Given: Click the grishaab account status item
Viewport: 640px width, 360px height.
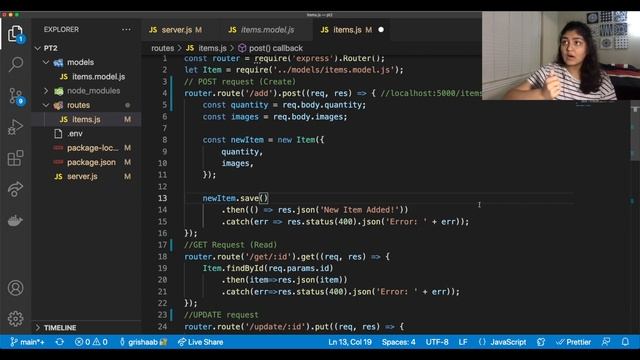Looking at the screenshot, I should [x=143, y=342].
